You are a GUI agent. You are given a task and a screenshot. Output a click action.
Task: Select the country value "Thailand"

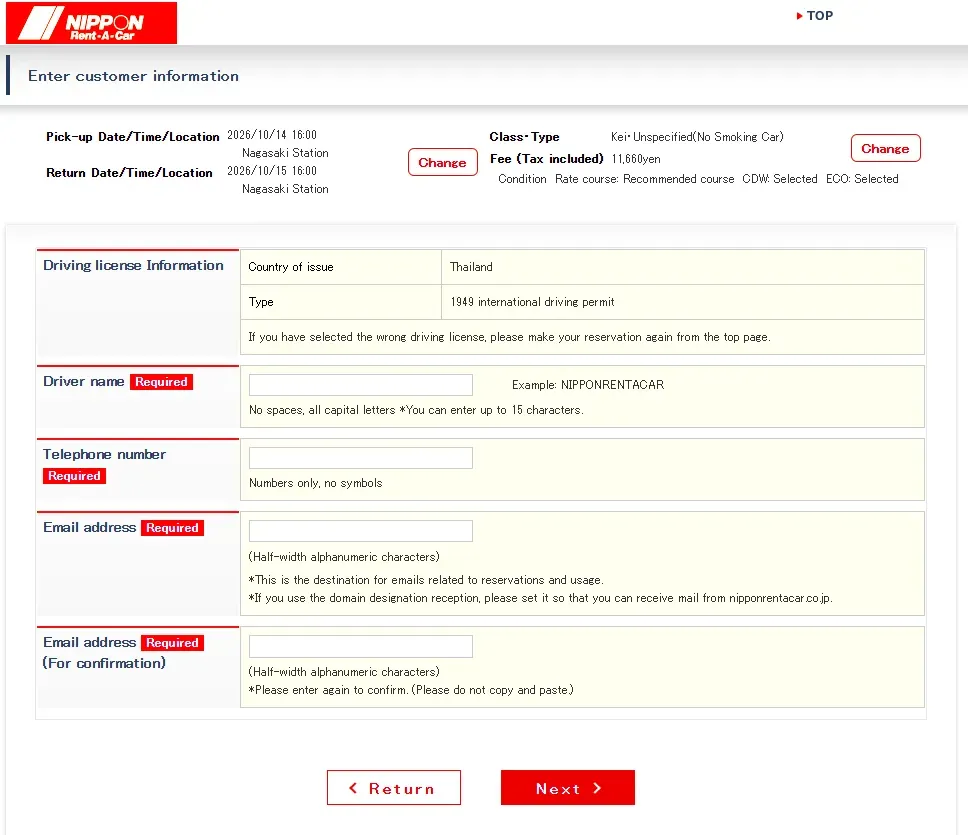point(471,267)
